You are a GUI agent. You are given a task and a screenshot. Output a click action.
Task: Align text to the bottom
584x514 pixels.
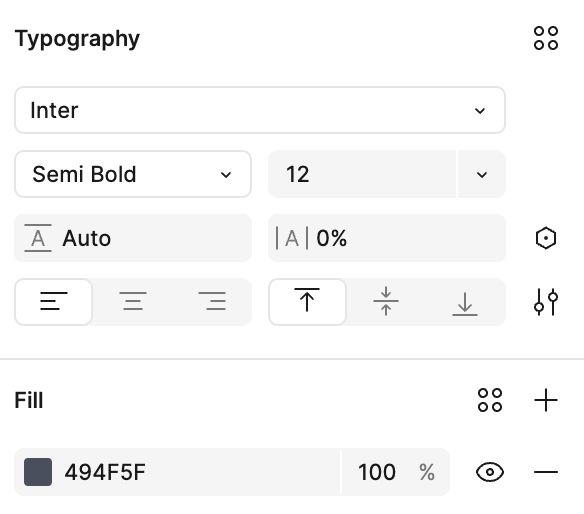[x=465, y=302]
